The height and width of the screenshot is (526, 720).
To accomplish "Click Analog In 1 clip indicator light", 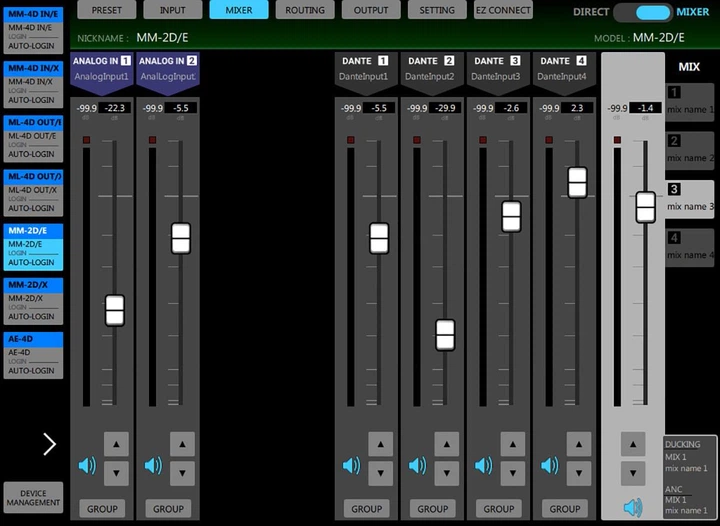I will [x=86, y=140].
